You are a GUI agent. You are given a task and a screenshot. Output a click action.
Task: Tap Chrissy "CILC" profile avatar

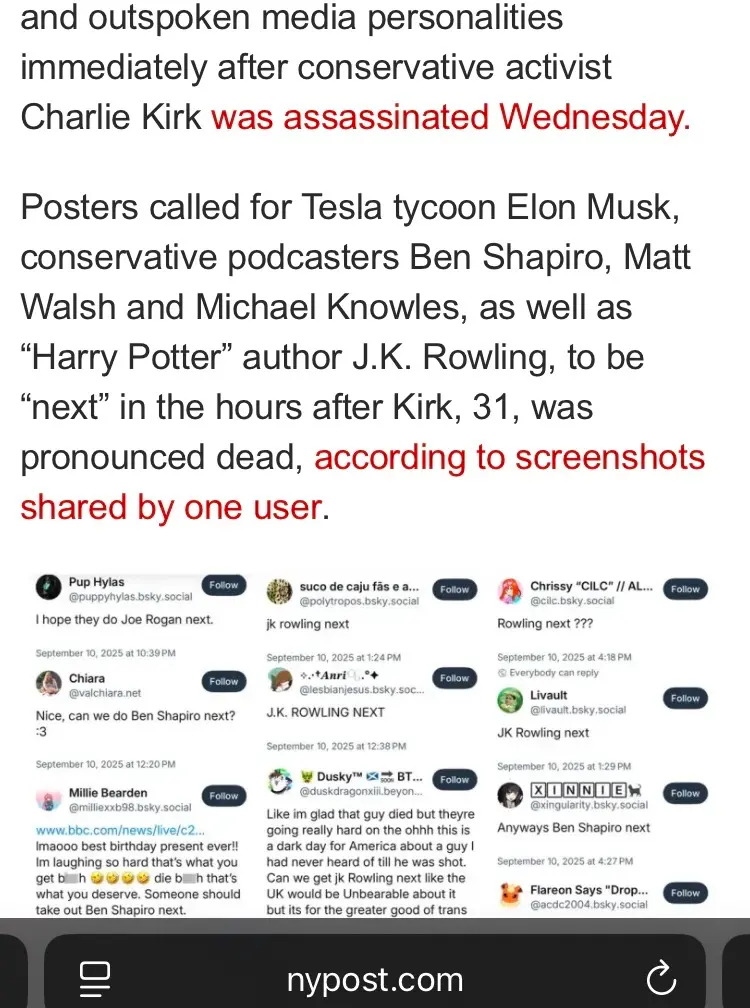(510, 591)
